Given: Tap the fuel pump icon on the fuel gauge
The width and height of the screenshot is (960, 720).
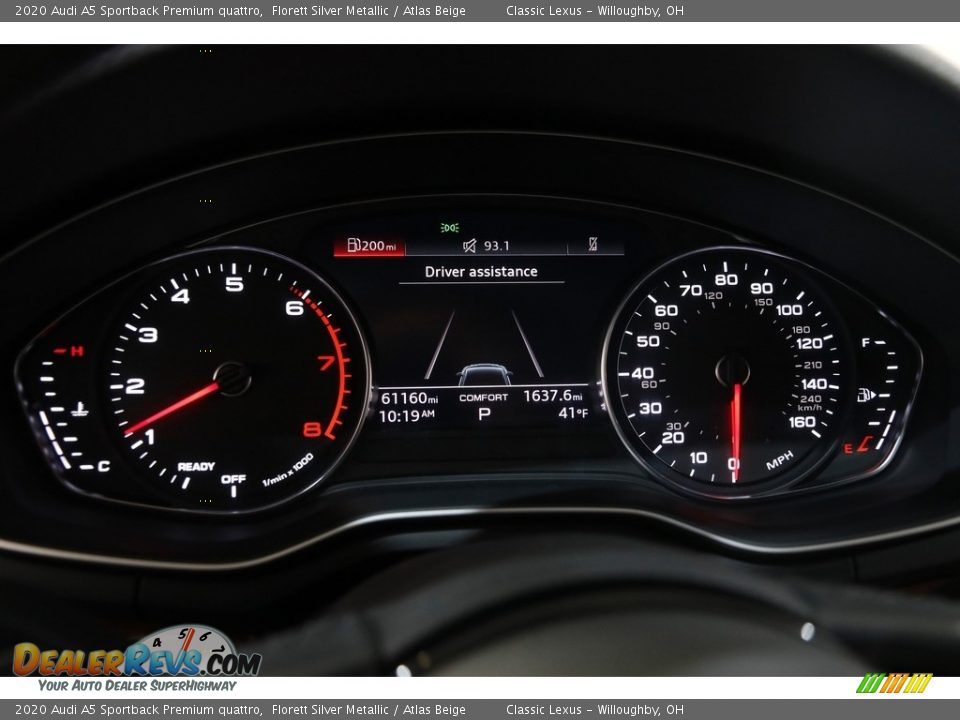Looking at the screenshot, I should pos(866,395).
